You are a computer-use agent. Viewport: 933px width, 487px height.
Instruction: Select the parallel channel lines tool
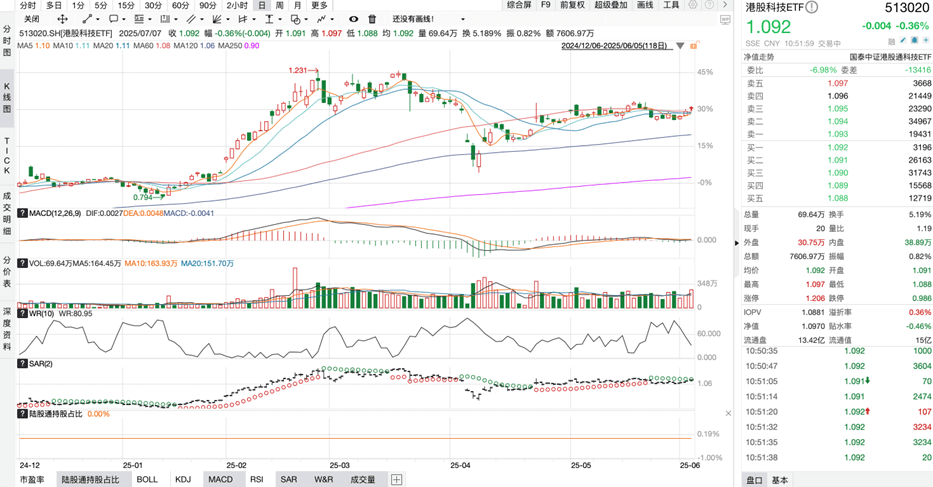[192, 19]
